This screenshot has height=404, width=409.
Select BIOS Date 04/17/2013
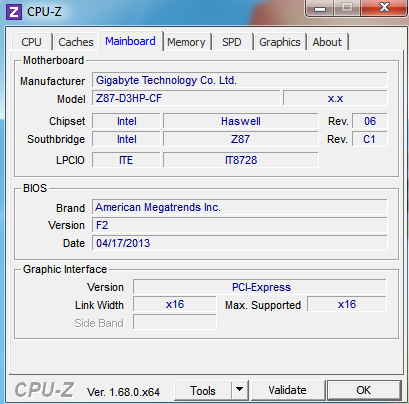tap(240, 243)
